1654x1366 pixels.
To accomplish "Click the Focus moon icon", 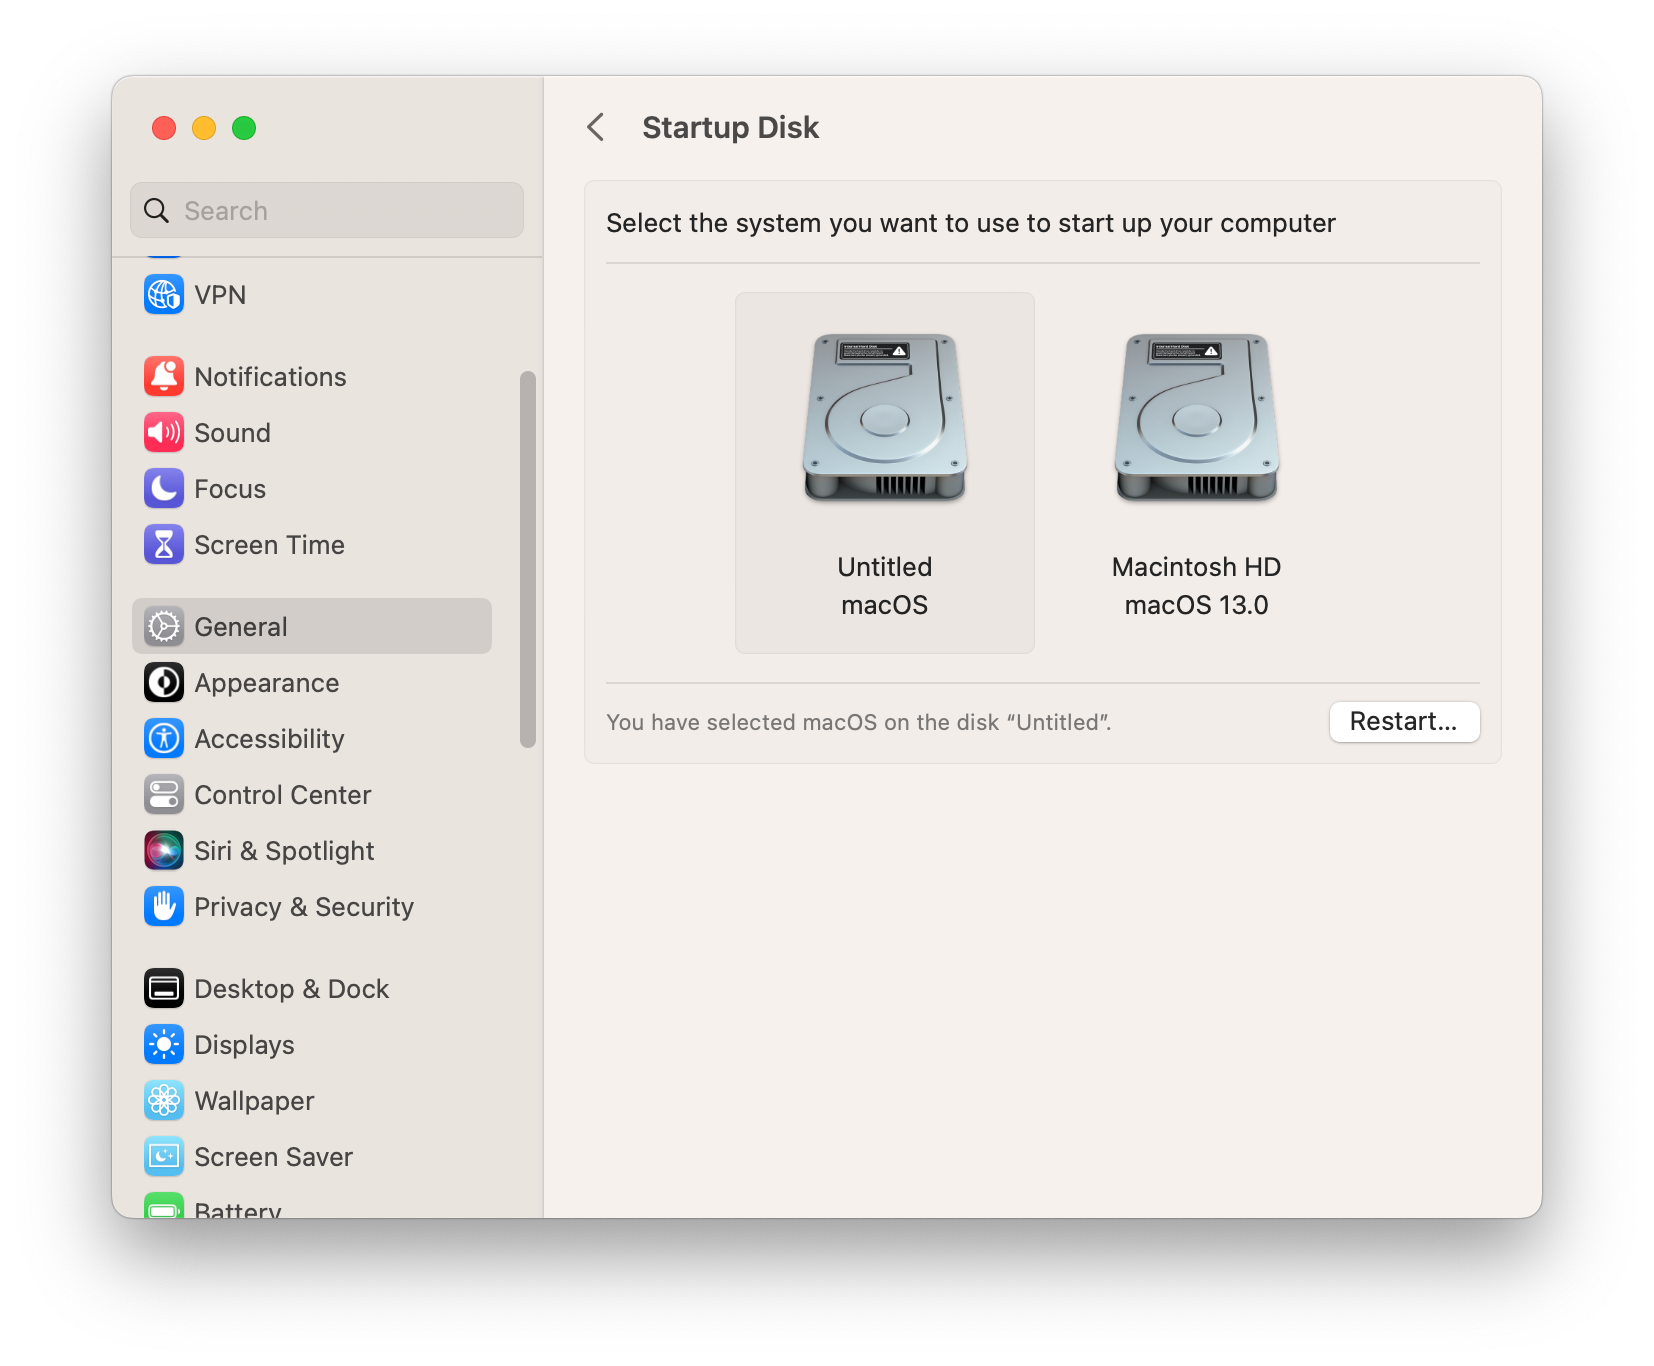I will pyautogui.click(x=164, y=489).
